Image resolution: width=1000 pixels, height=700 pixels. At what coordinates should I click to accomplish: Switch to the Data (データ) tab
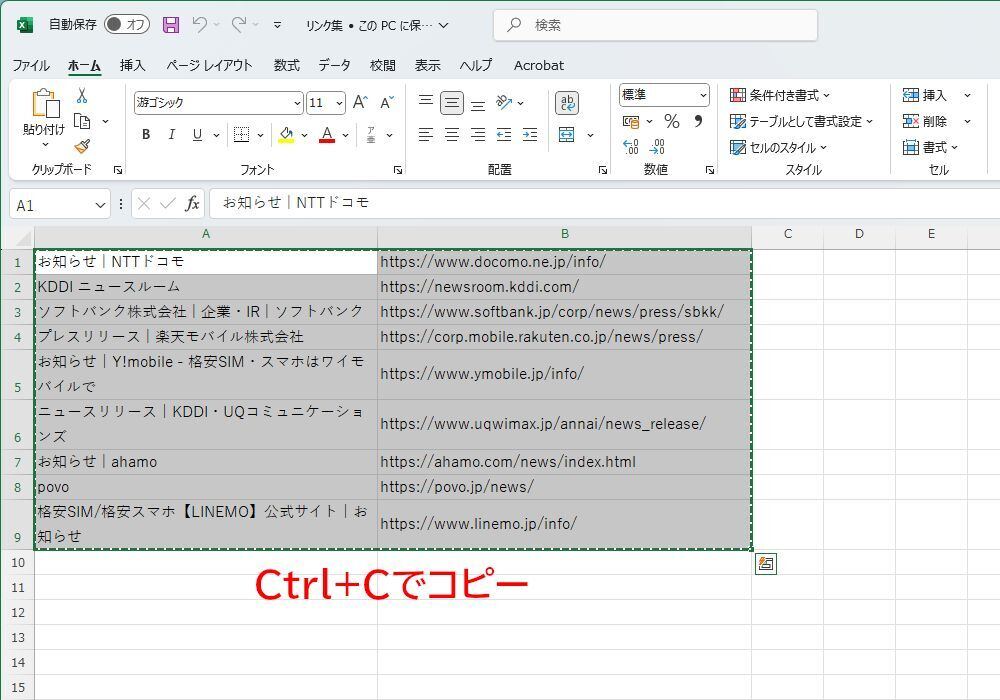coord(335,65)
